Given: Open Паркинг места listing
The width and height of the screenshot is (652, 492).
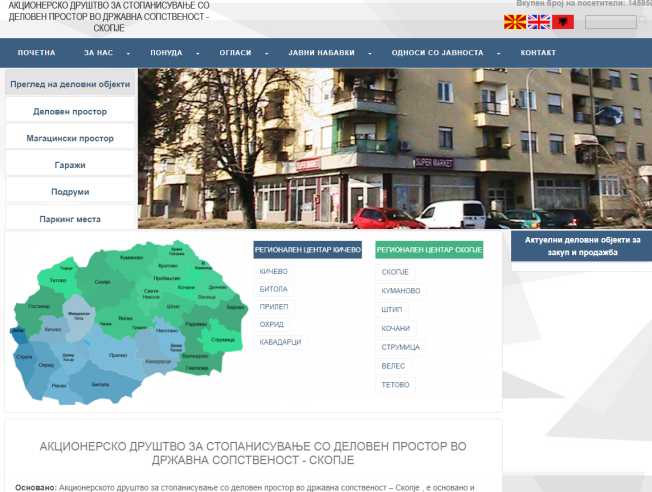Looking at the screenshot, I should [69, 218].
